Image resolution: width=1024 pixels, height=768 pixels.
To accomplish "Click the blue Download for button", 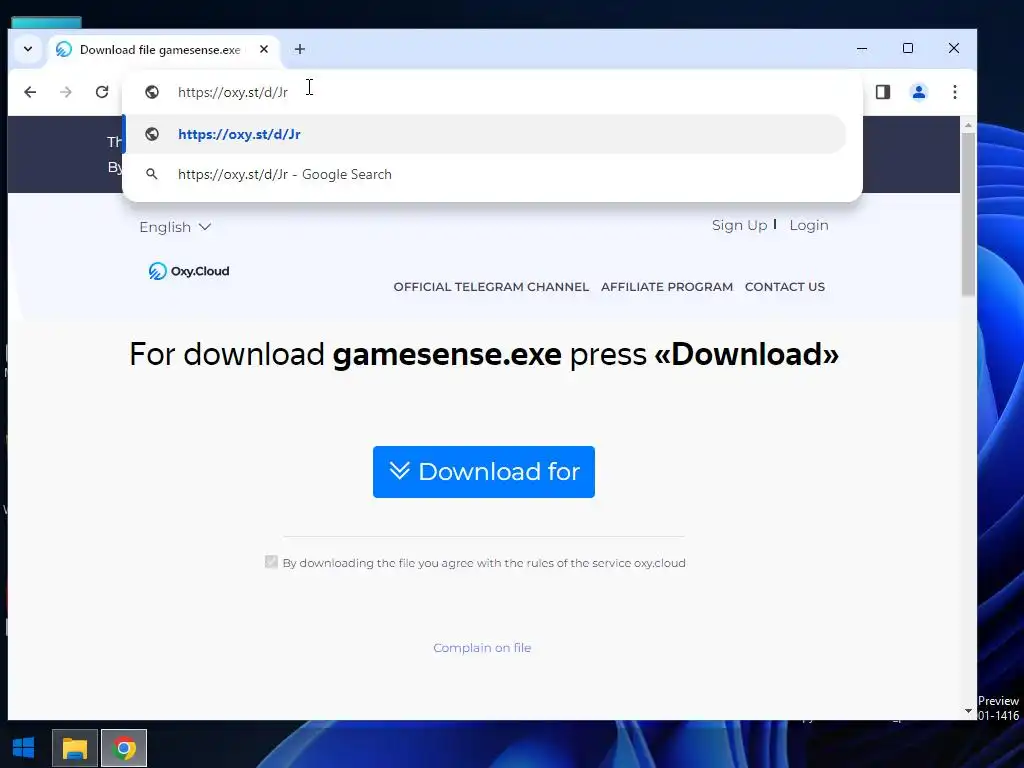I will 483,472.
